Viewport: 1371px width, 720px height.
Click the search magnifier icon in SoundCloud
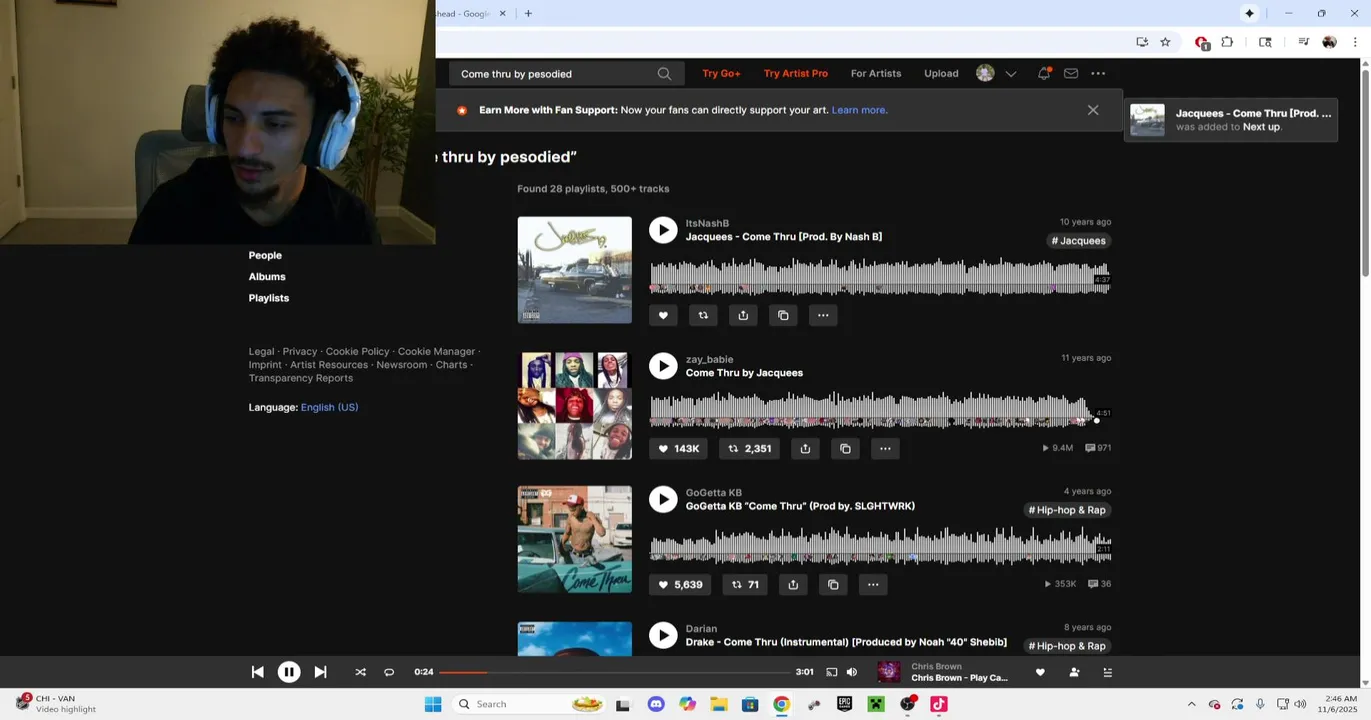pyautogui.click(x=664, y=74)
